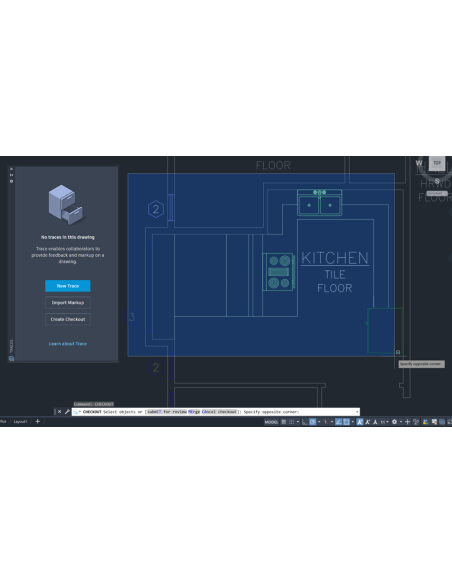Click the TILE label below KITCHEN
The height and width of the screenshot is (584, 452).
click(335, 274)
